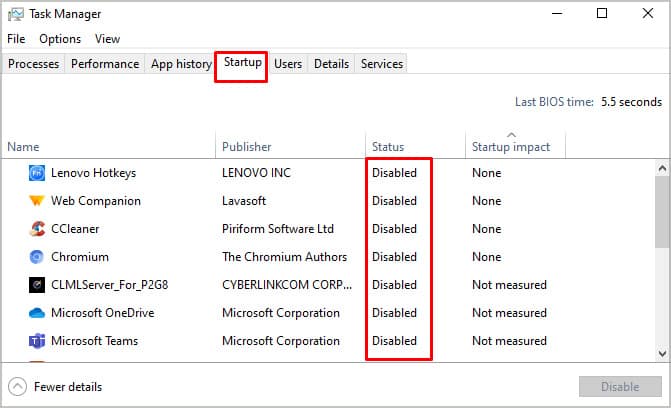Click Disabled status of CCleaner

(394, 229)
